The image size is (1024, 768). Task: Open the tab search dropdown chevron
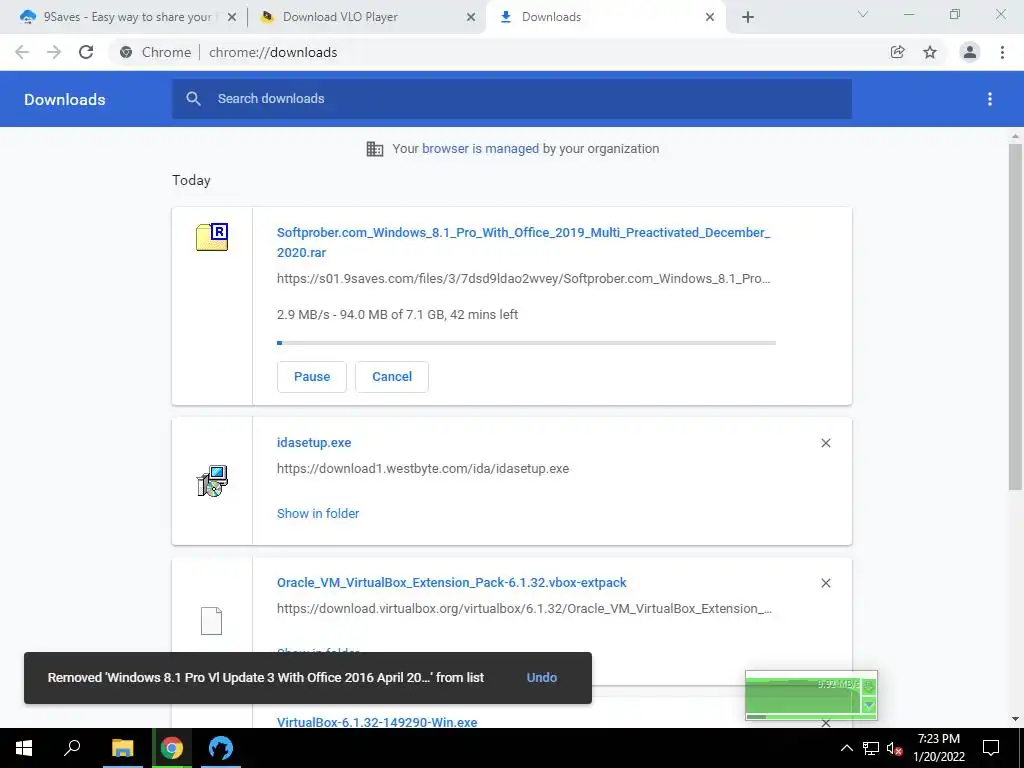(x=863, y=14)
